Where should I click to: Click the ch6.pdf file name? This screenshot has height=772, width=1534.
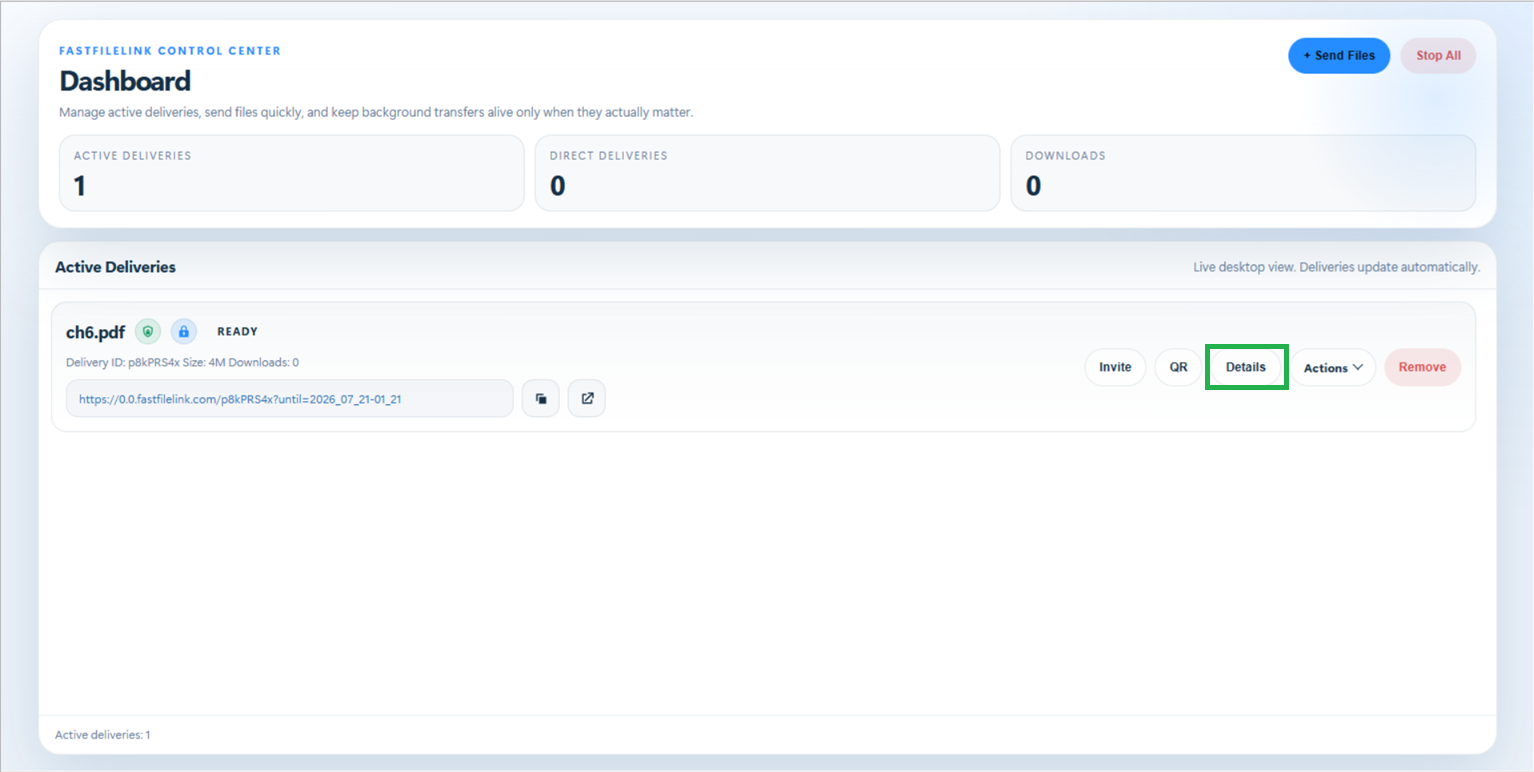click(x=96, y=332)
